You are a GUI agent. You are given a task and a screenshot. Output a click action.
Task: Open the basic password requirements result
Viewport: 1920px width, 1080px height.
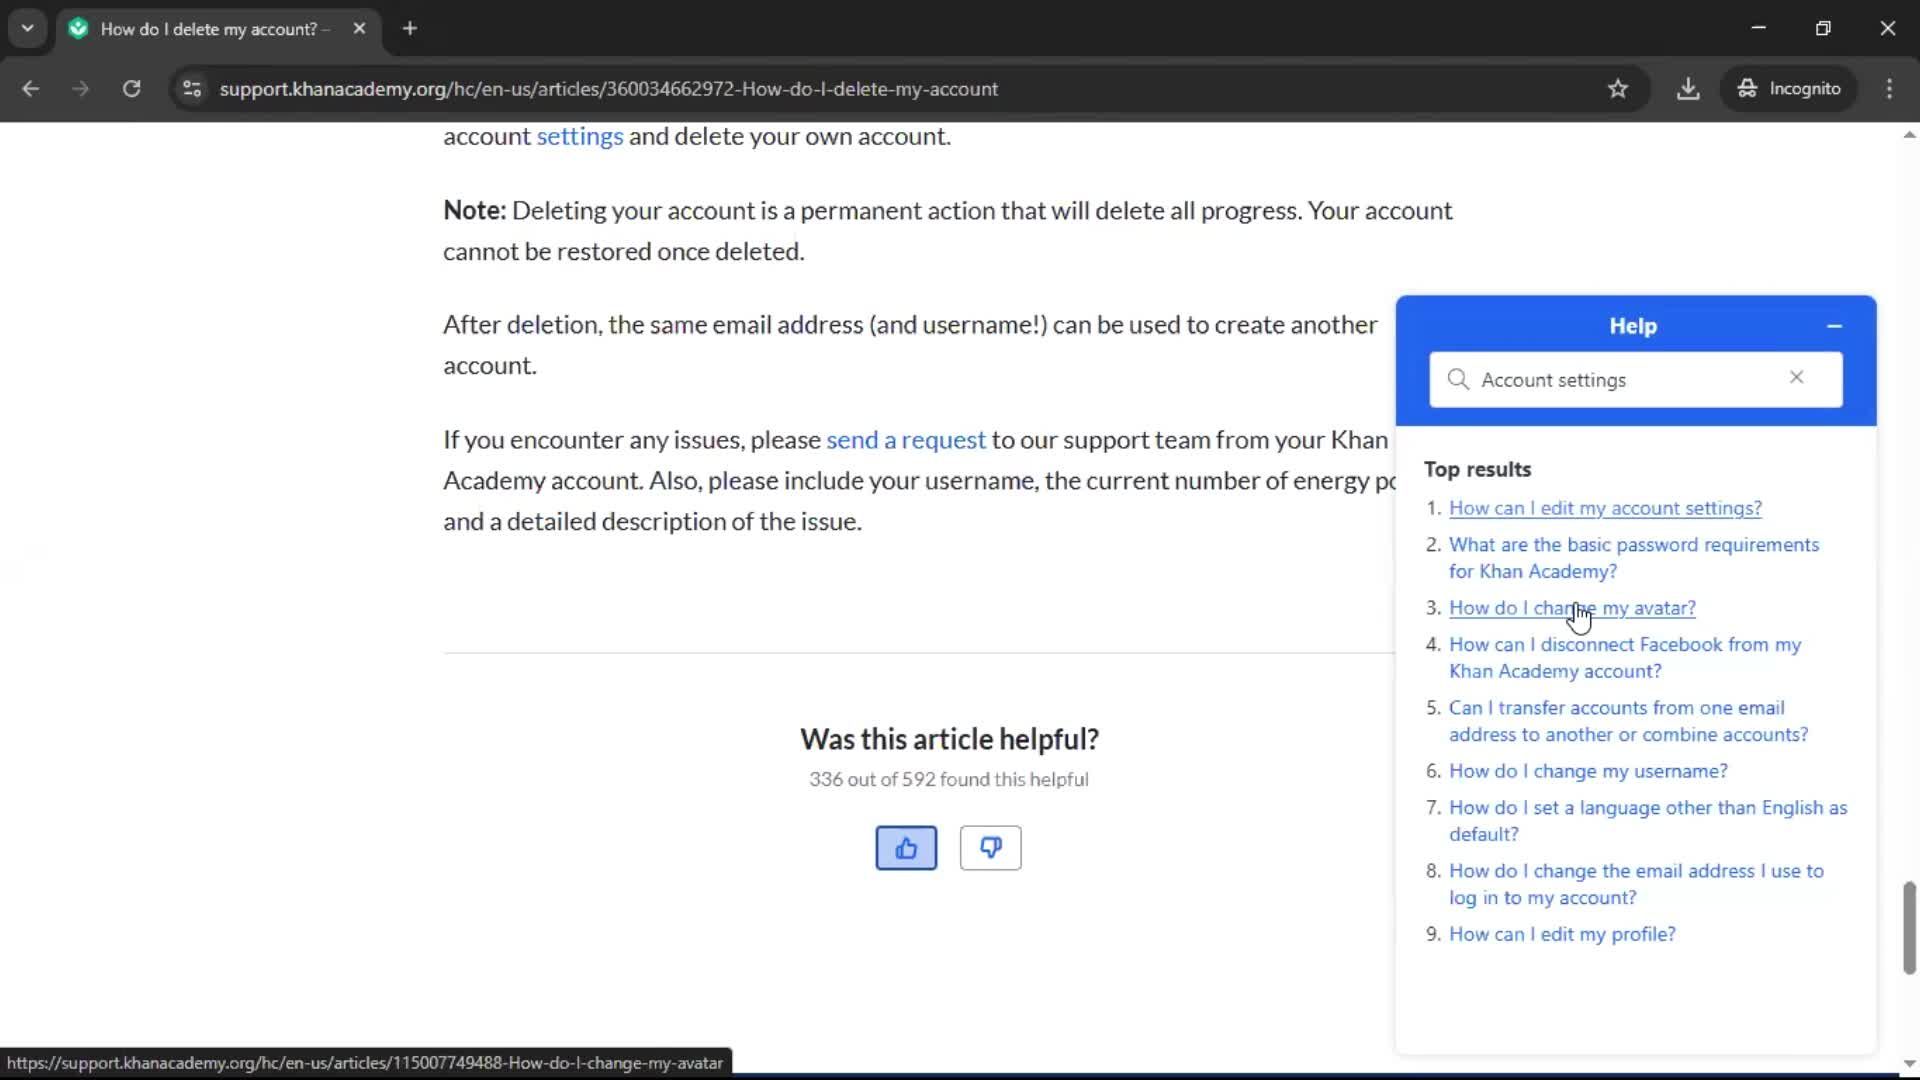(1633, 558)
